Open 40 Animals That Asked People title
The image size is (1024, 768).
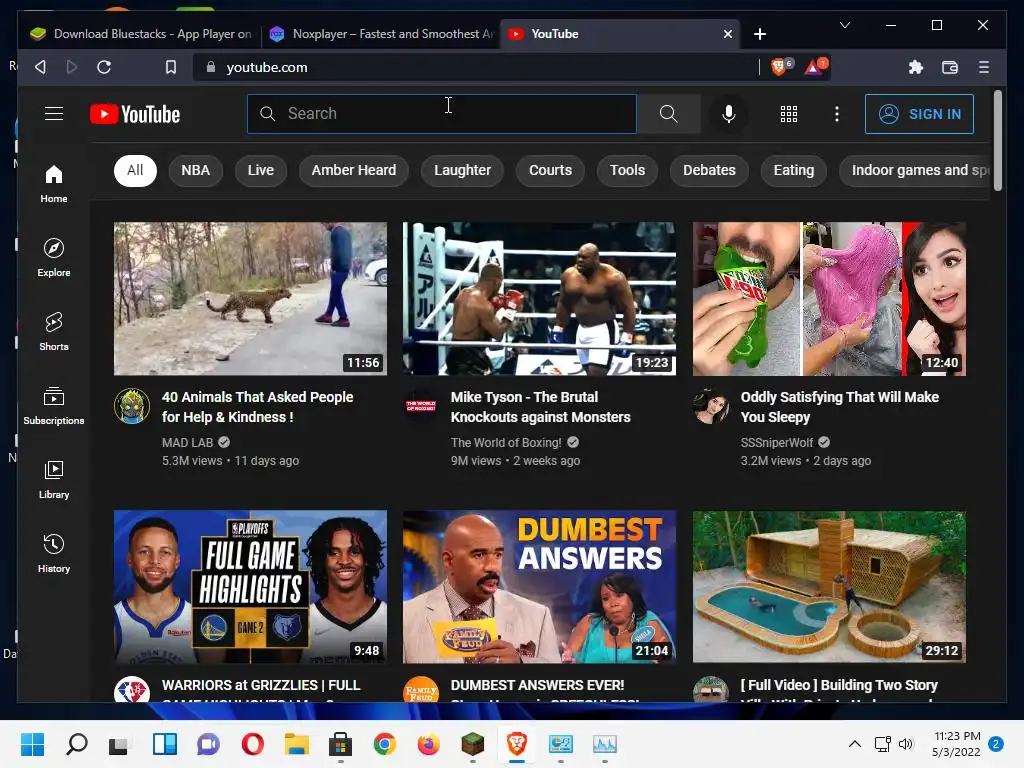[x=257, y=407]
